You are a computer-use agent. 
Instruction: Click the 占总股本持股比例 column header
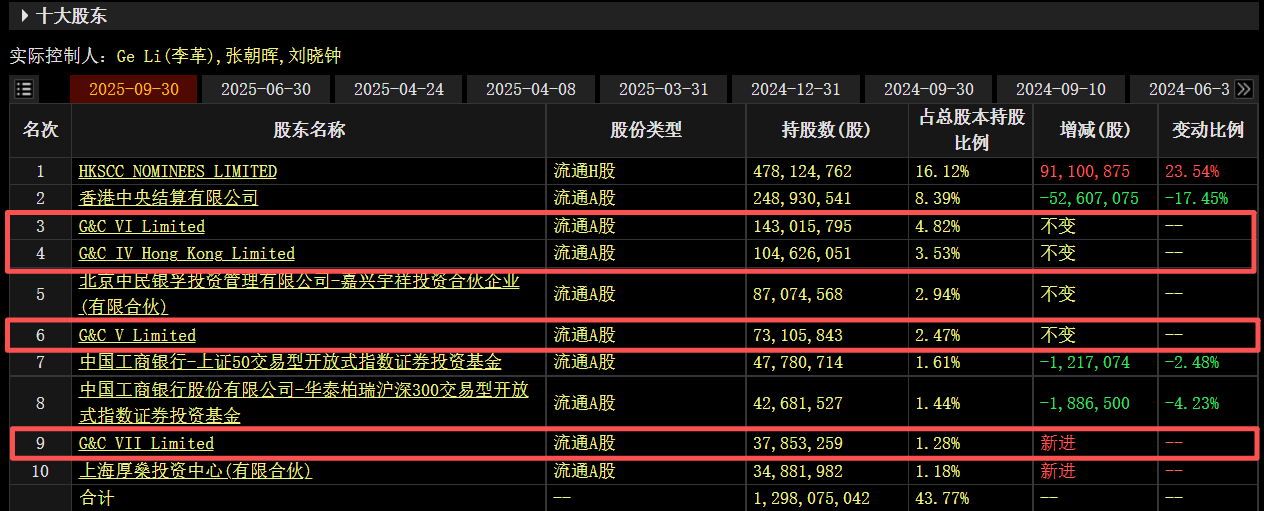click(x=972, y=130)
